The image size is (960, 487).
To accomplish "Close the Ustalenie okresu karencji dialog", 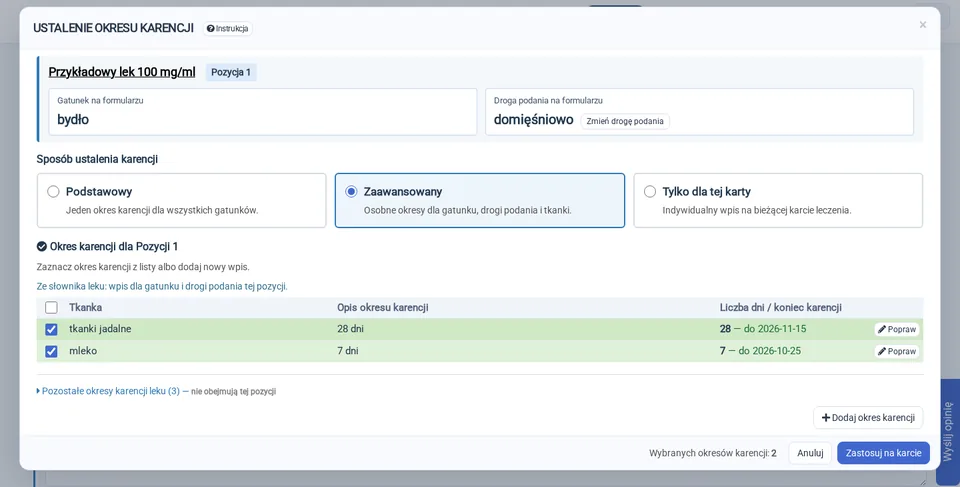I will (923, 25).
